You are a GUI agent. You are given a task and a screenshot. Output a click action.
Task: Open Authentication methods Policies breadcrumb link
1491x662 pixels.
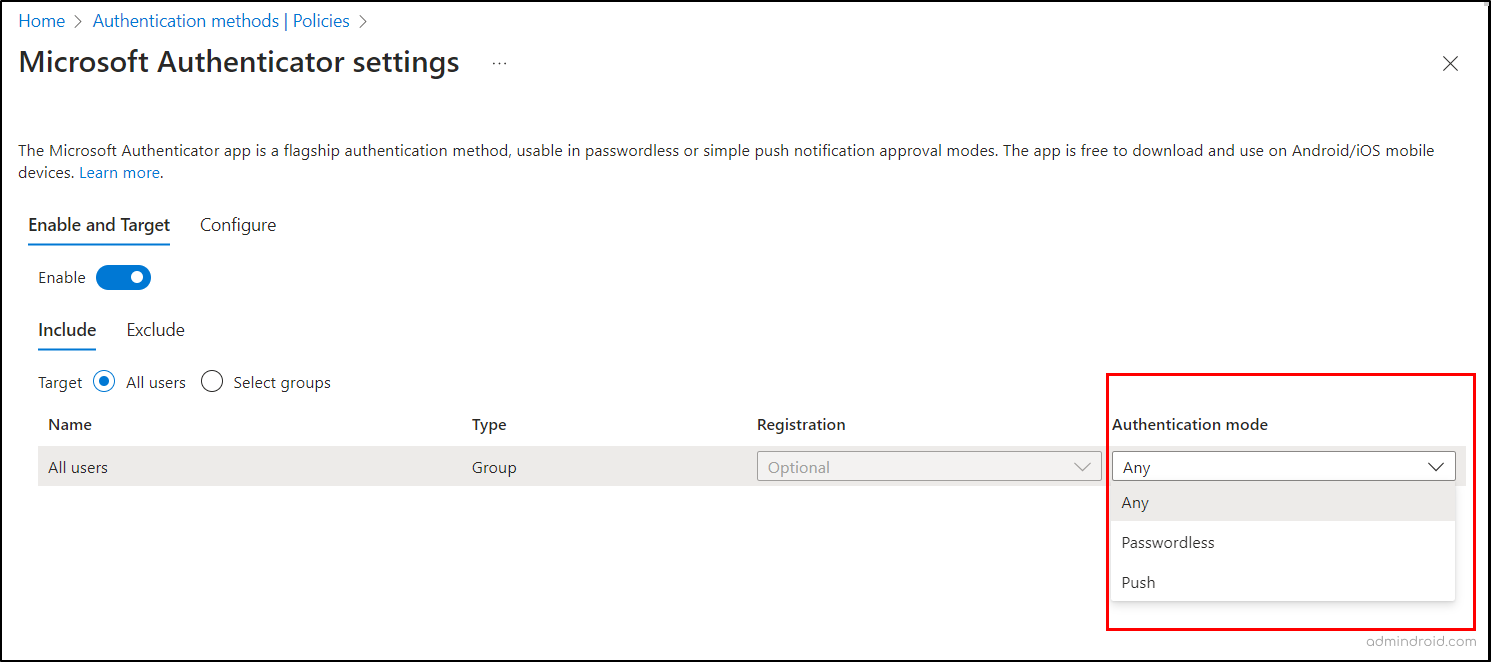[x=221, y=20]
